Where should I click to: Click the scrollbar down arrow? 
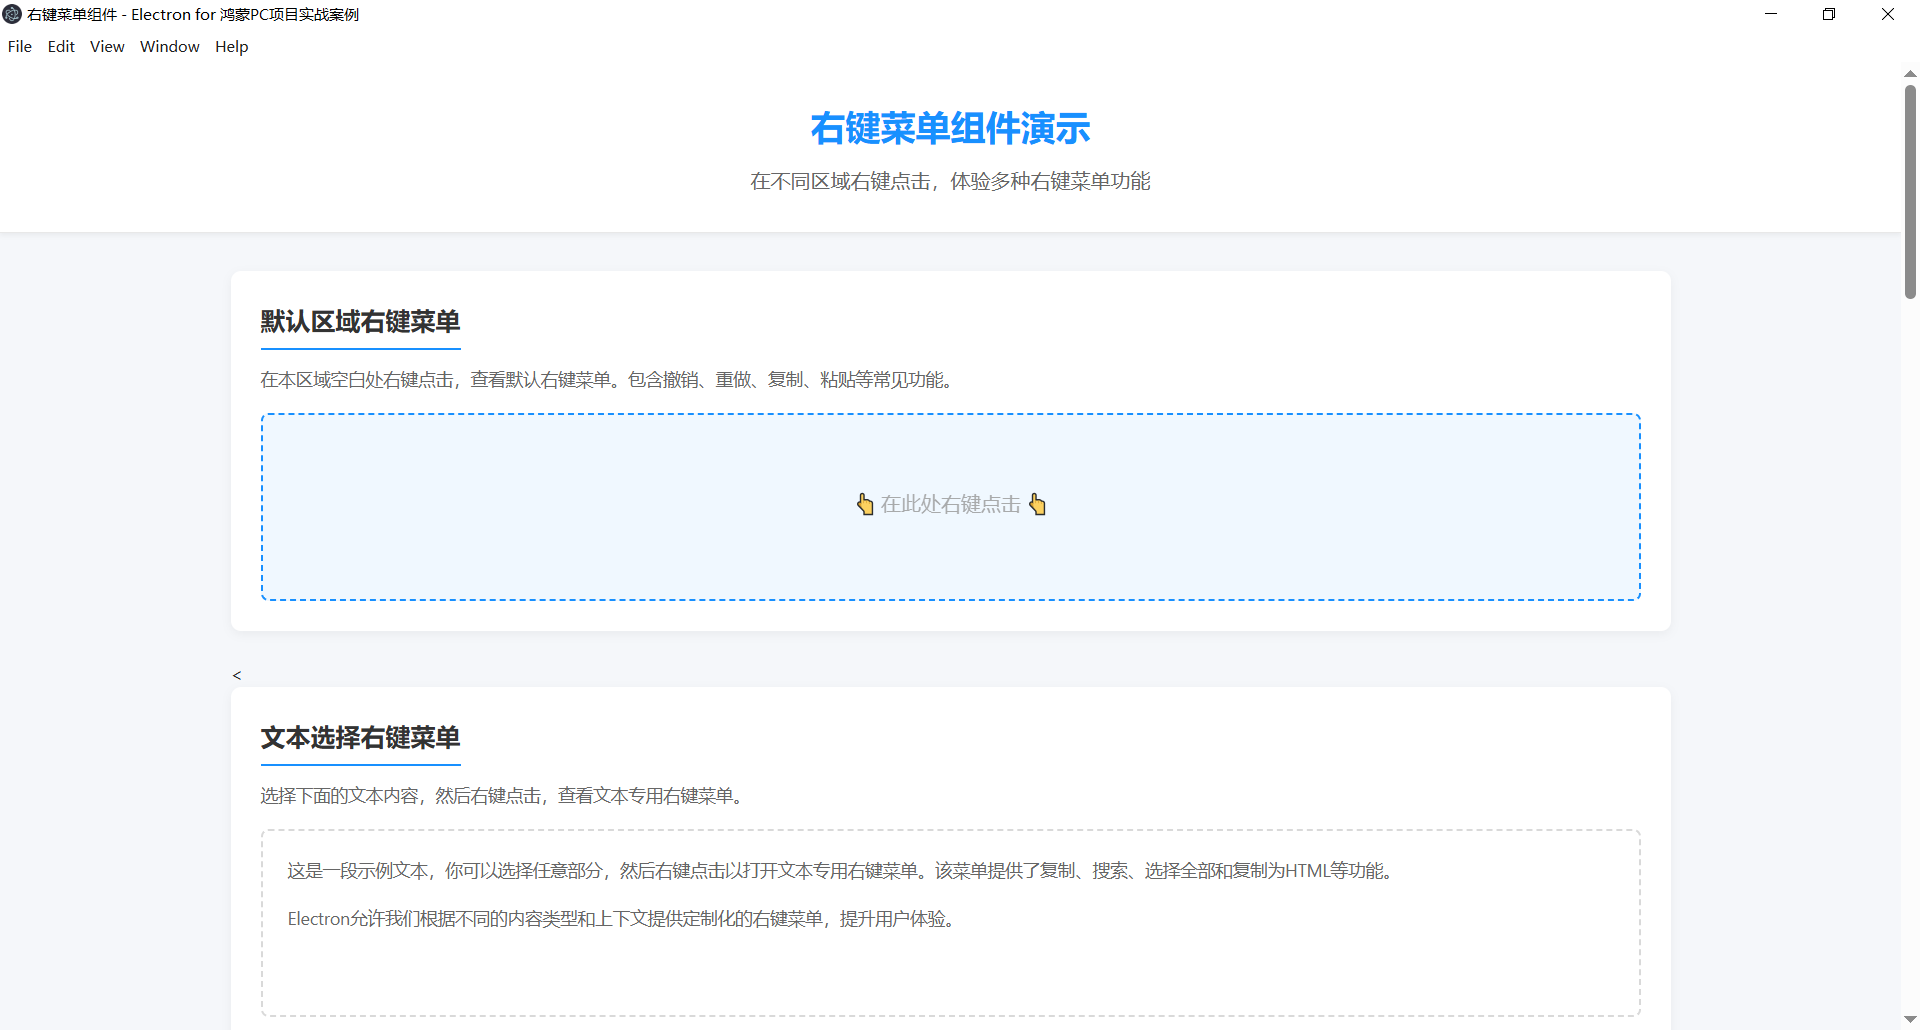coord(1910,1020)
